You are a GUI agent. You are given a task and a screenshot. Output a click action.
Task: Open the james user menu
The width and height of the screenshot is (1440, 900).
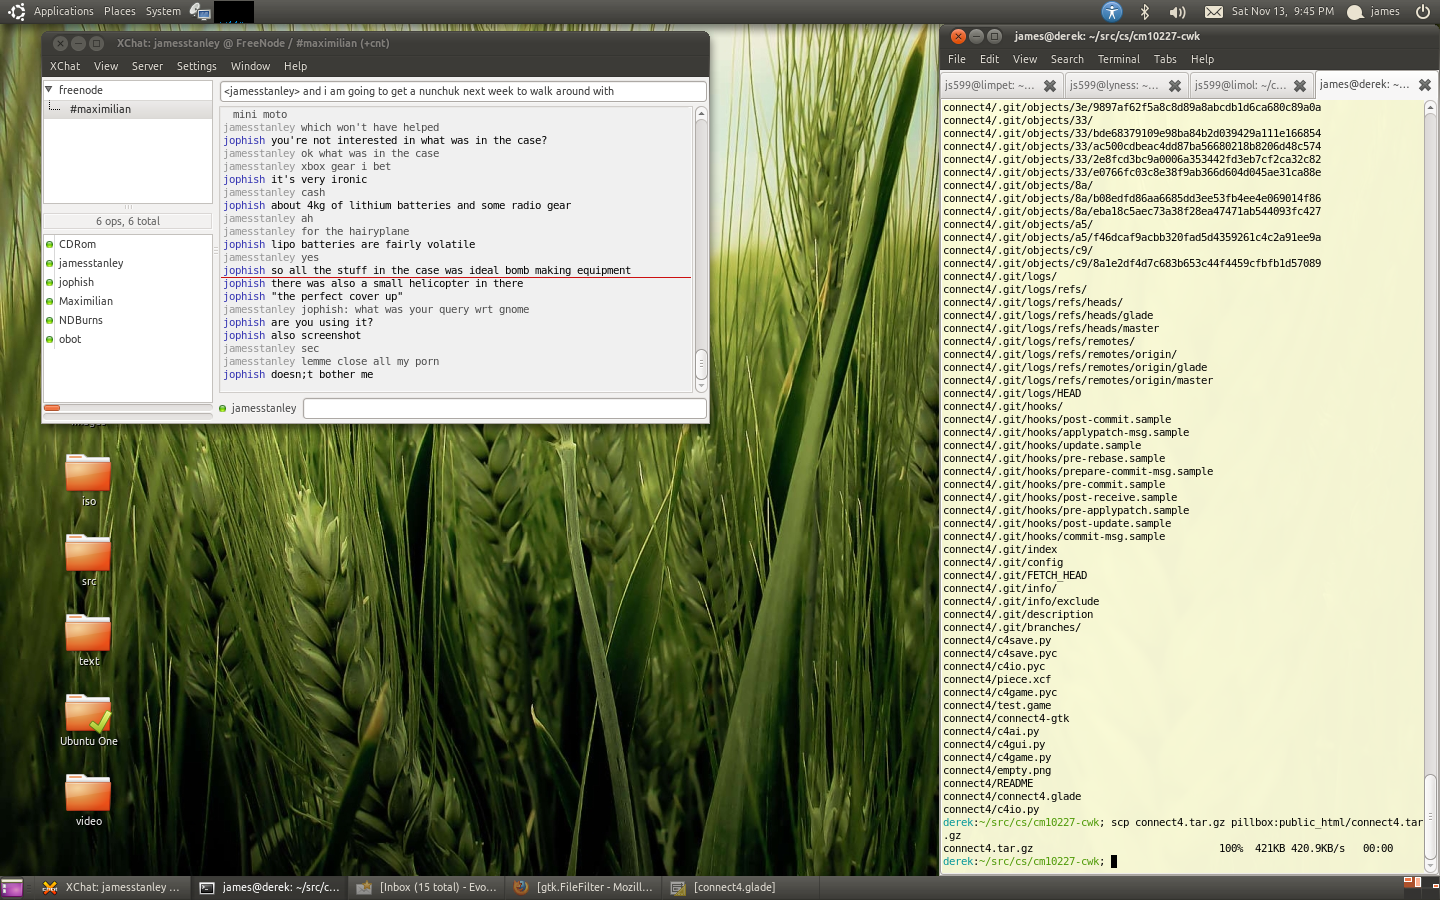(x=1375, y=12)
